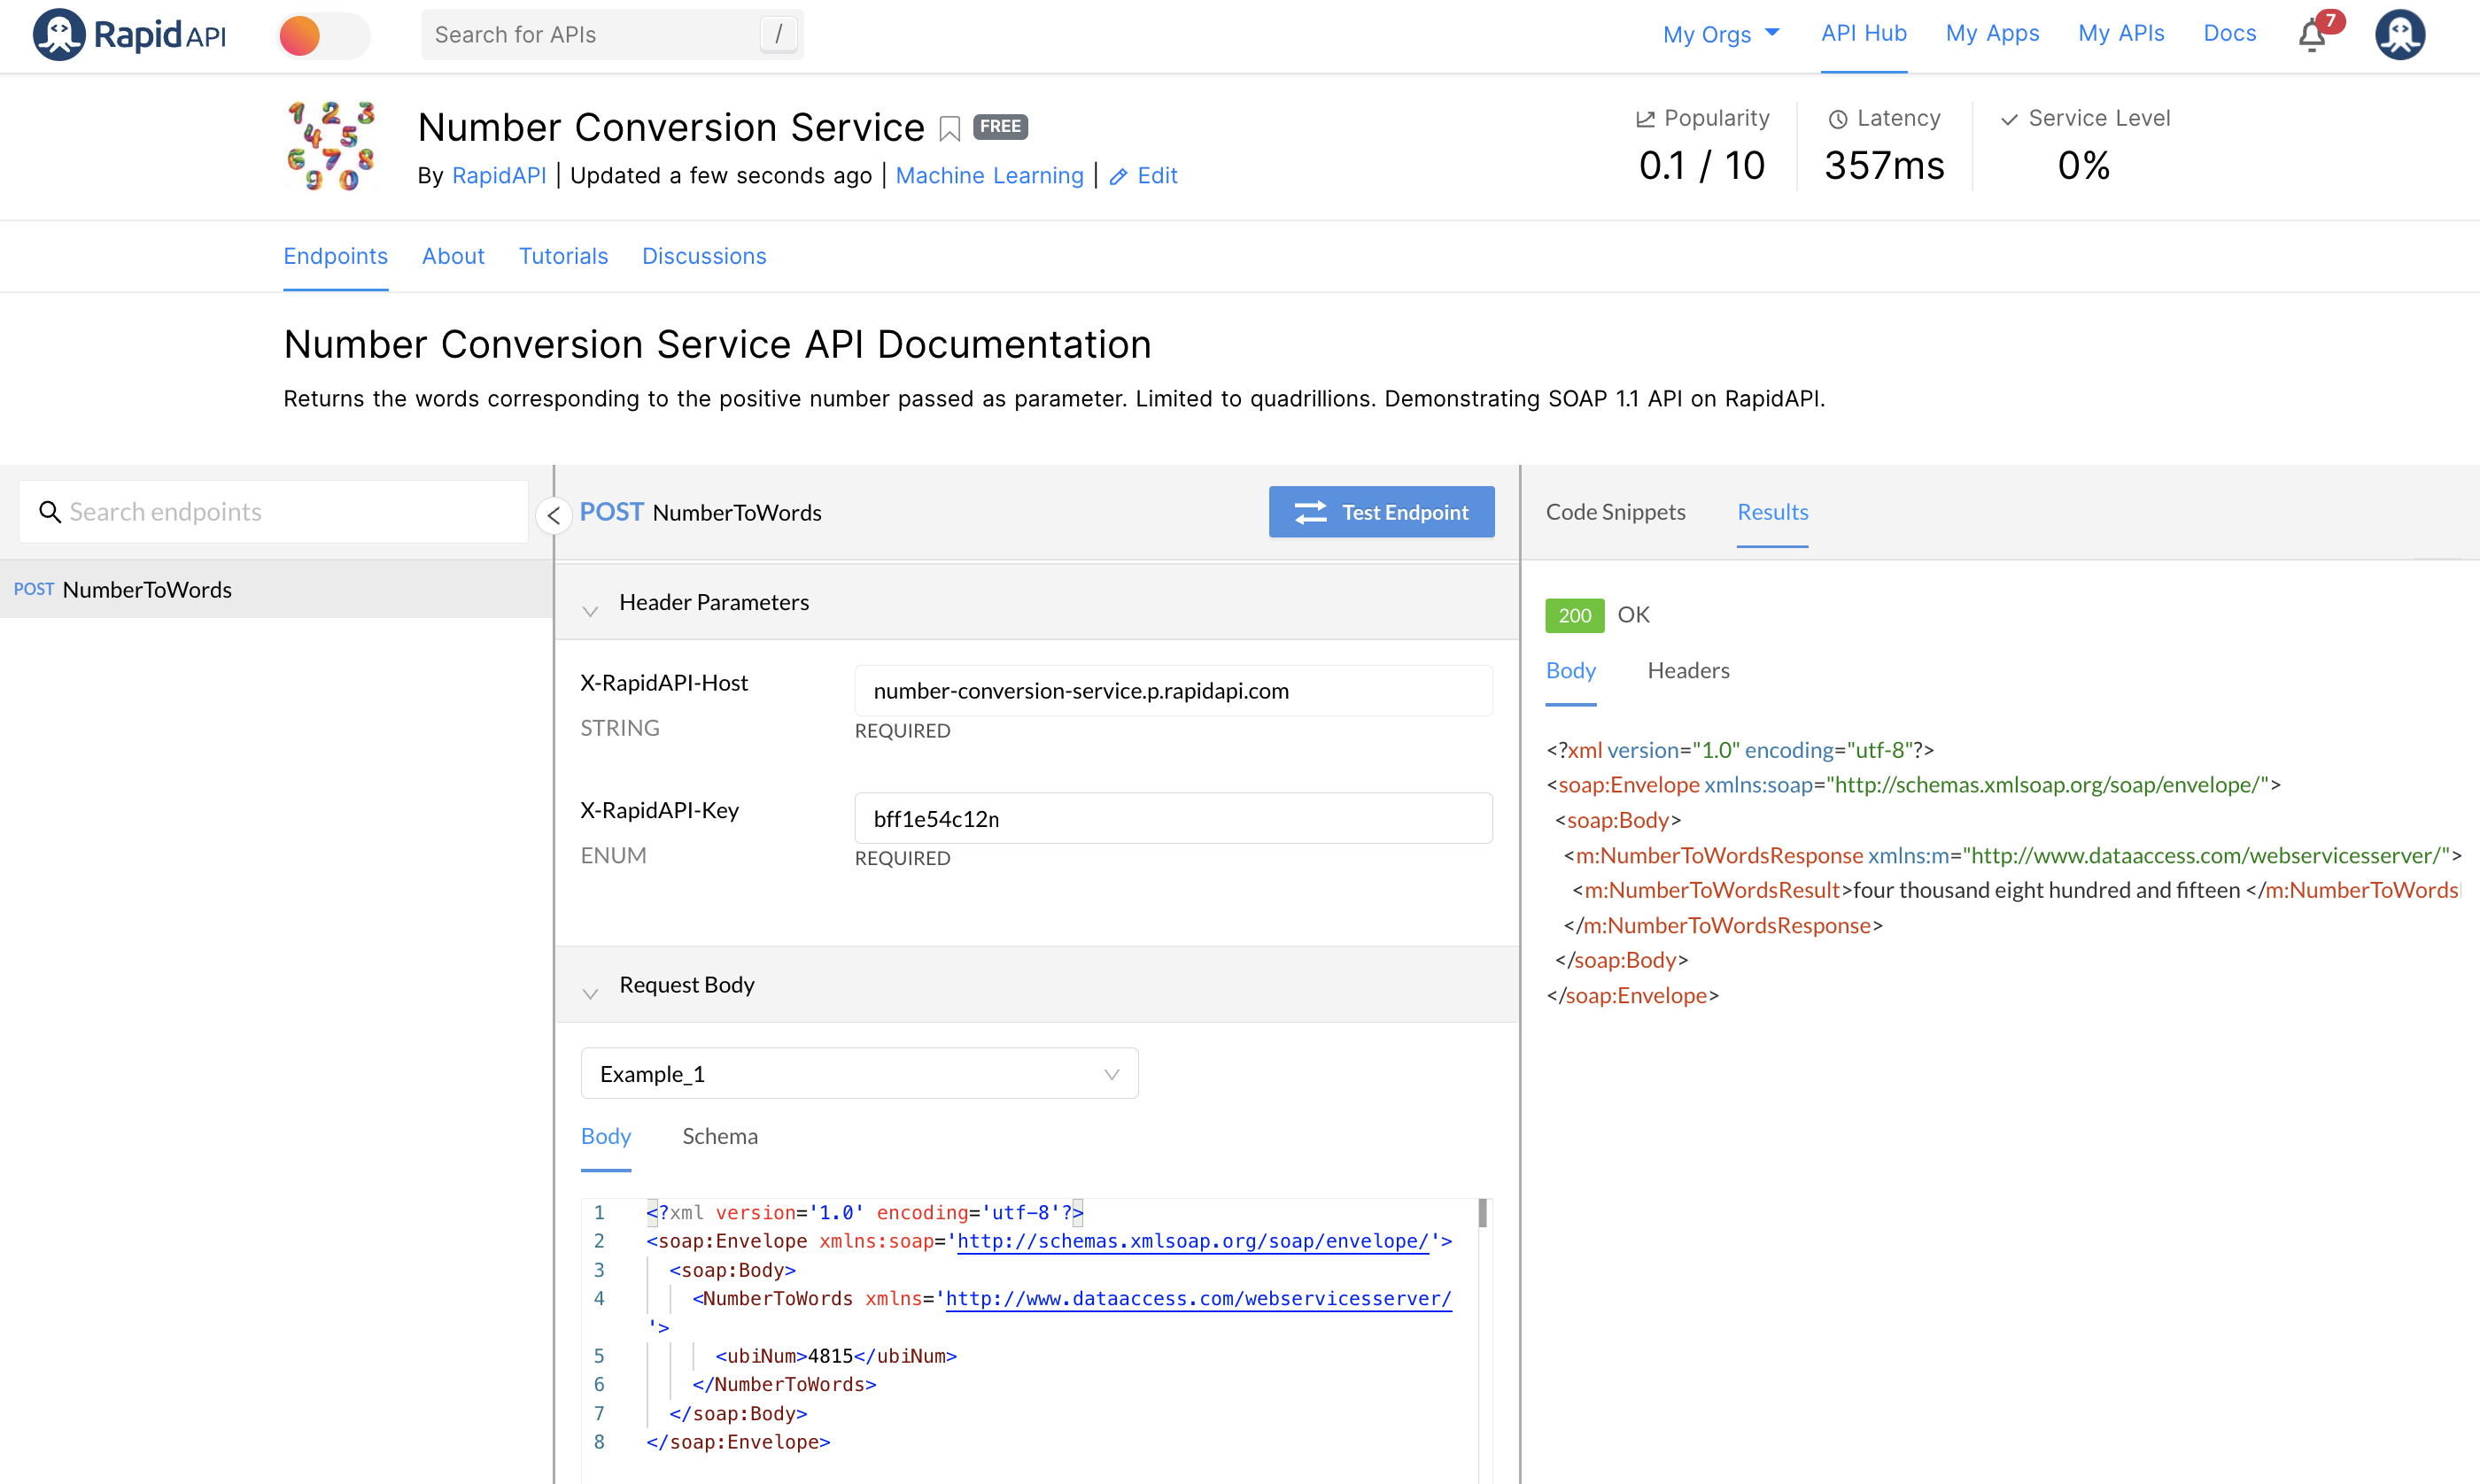Bookmark the Number Conversion Service API
Screen dimensions: 2480x1484
(x=949, y=128)
